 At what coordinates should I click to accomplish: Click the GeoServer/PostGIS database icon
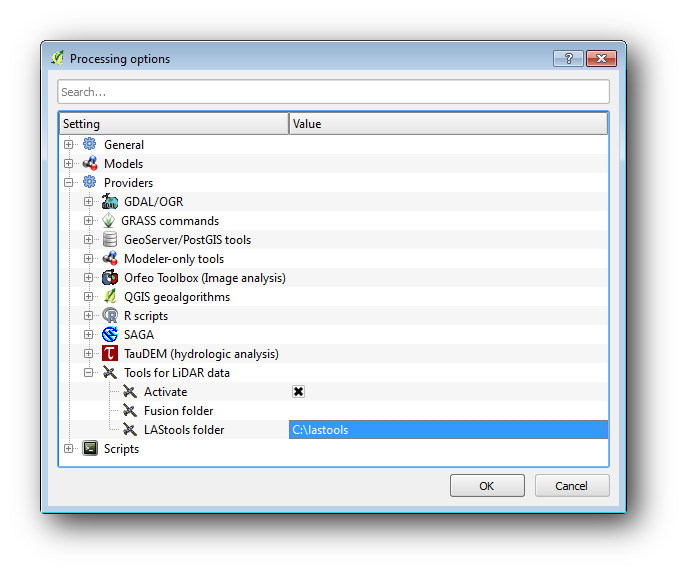[x=110, y=240]
